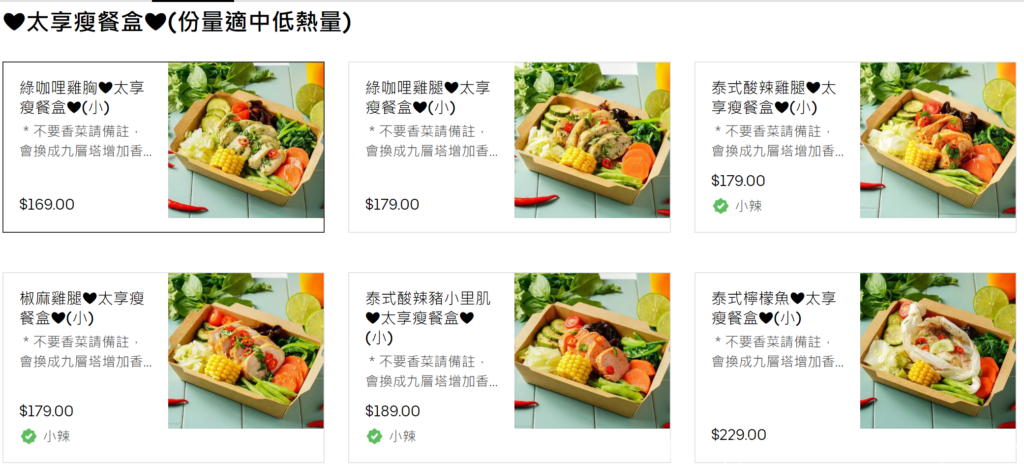Open the 綠咖哩雞胸 meal box photo

click(x=246, y=140)
